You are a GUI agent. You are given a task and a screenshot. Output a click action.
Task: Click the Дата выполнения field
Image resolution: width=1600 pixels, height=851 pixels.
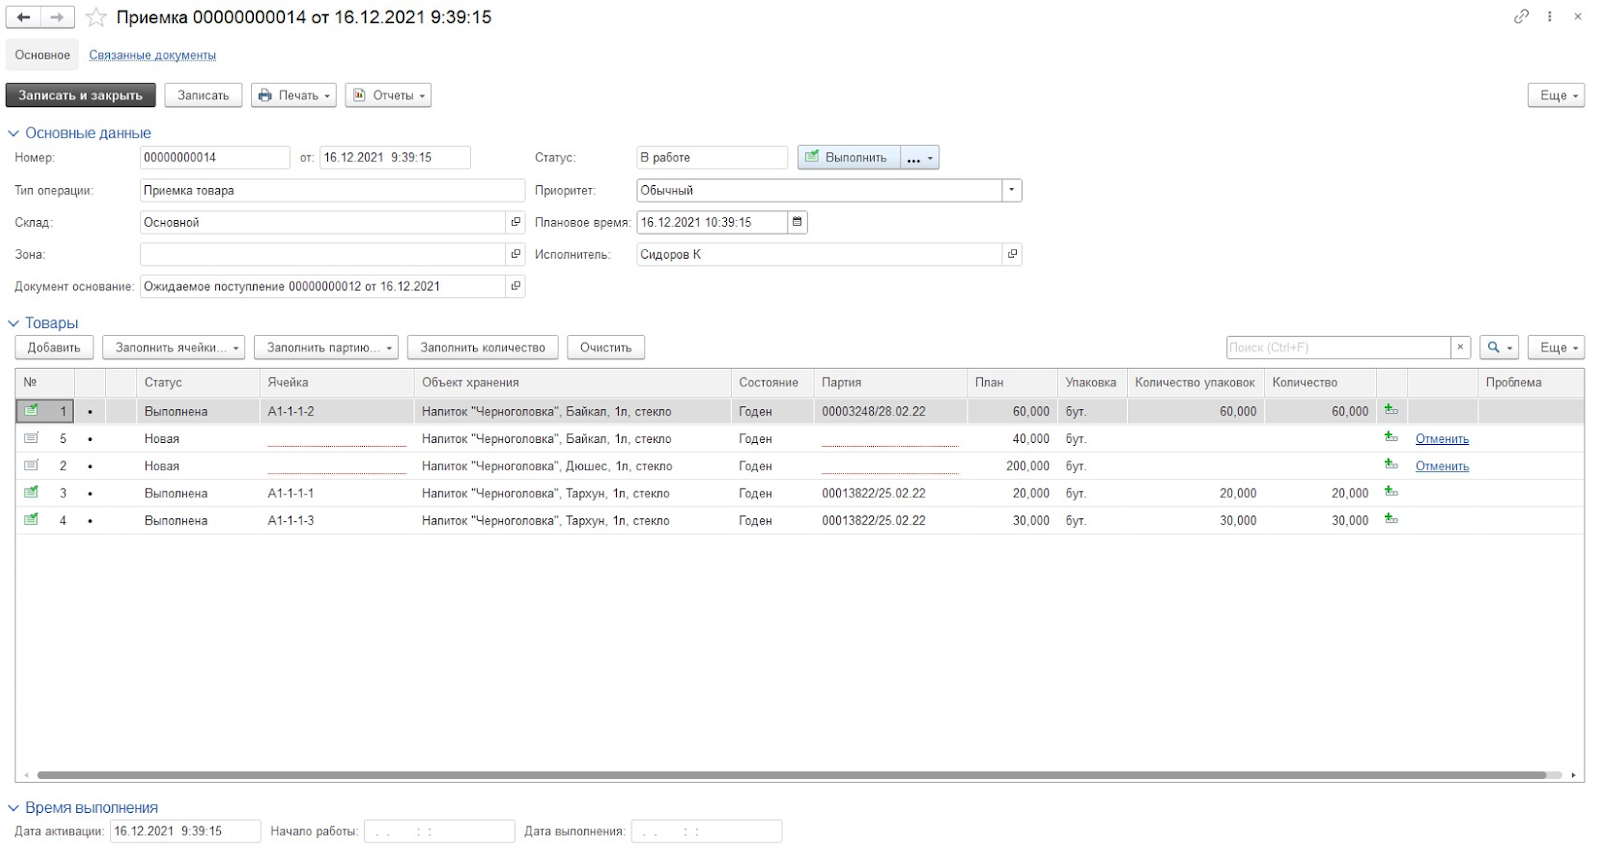coord(706,831)
